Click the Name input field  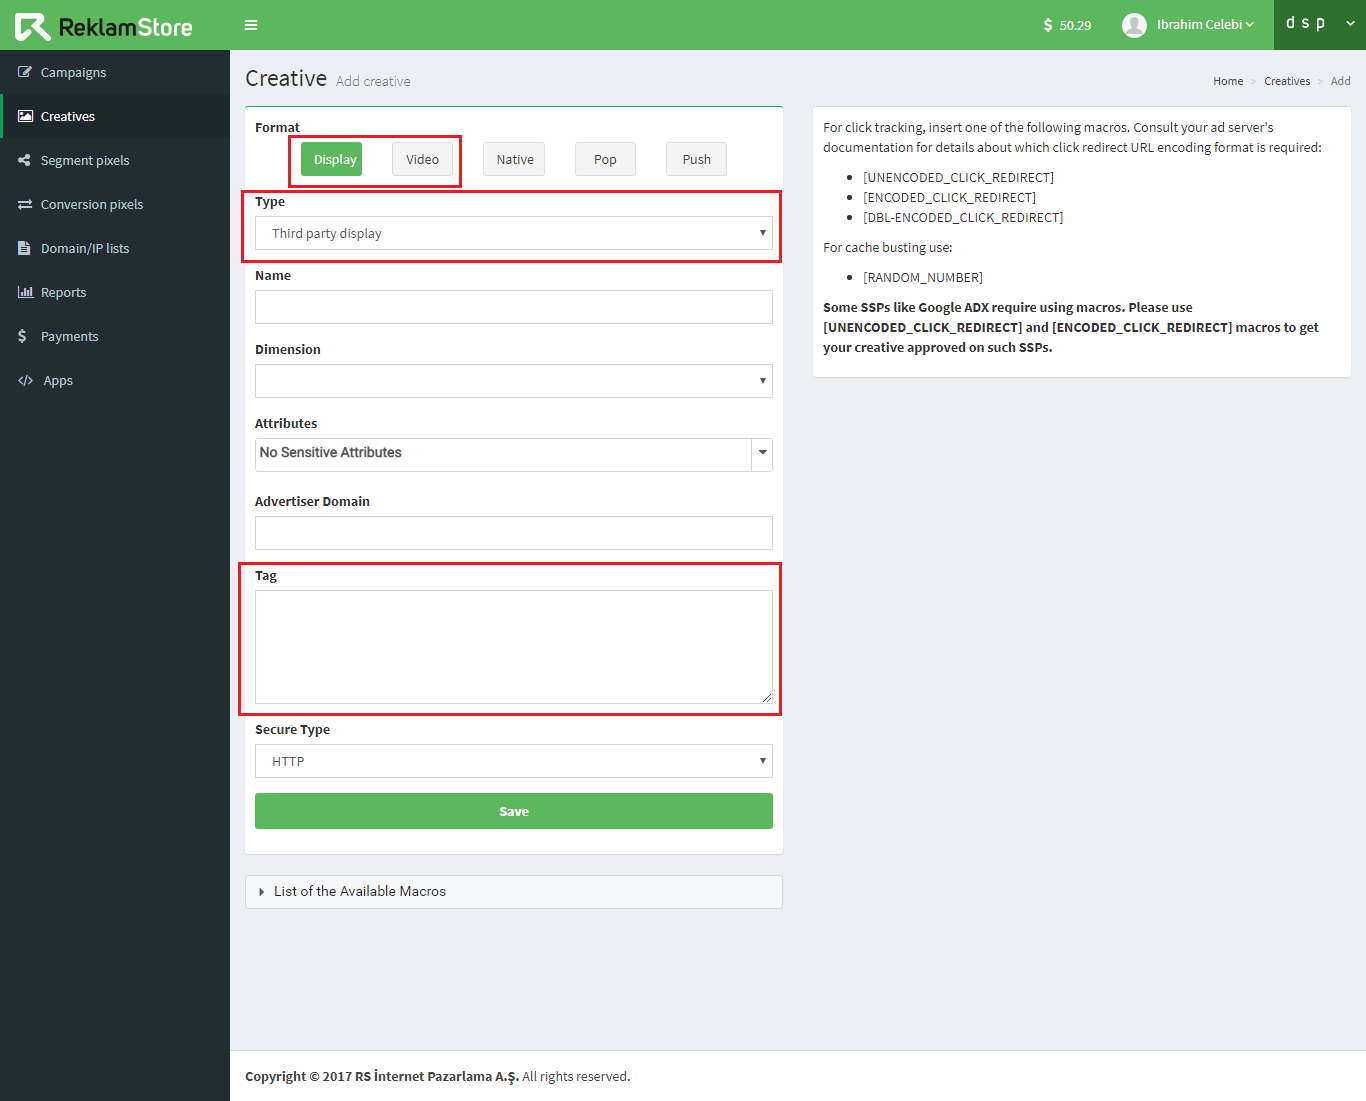tap(514, 307)
